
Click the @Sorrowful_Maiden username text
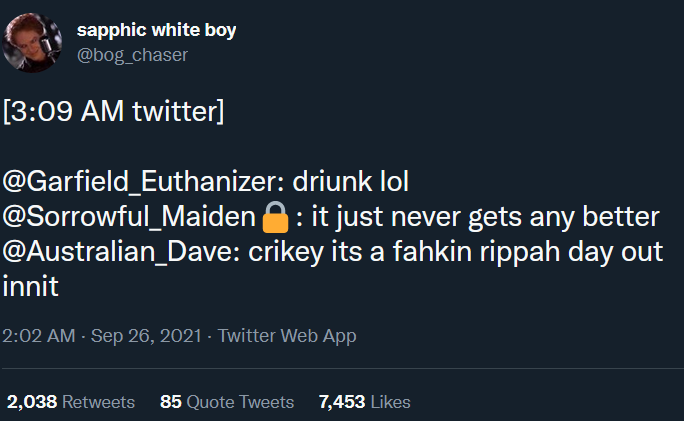coord(130,217)
